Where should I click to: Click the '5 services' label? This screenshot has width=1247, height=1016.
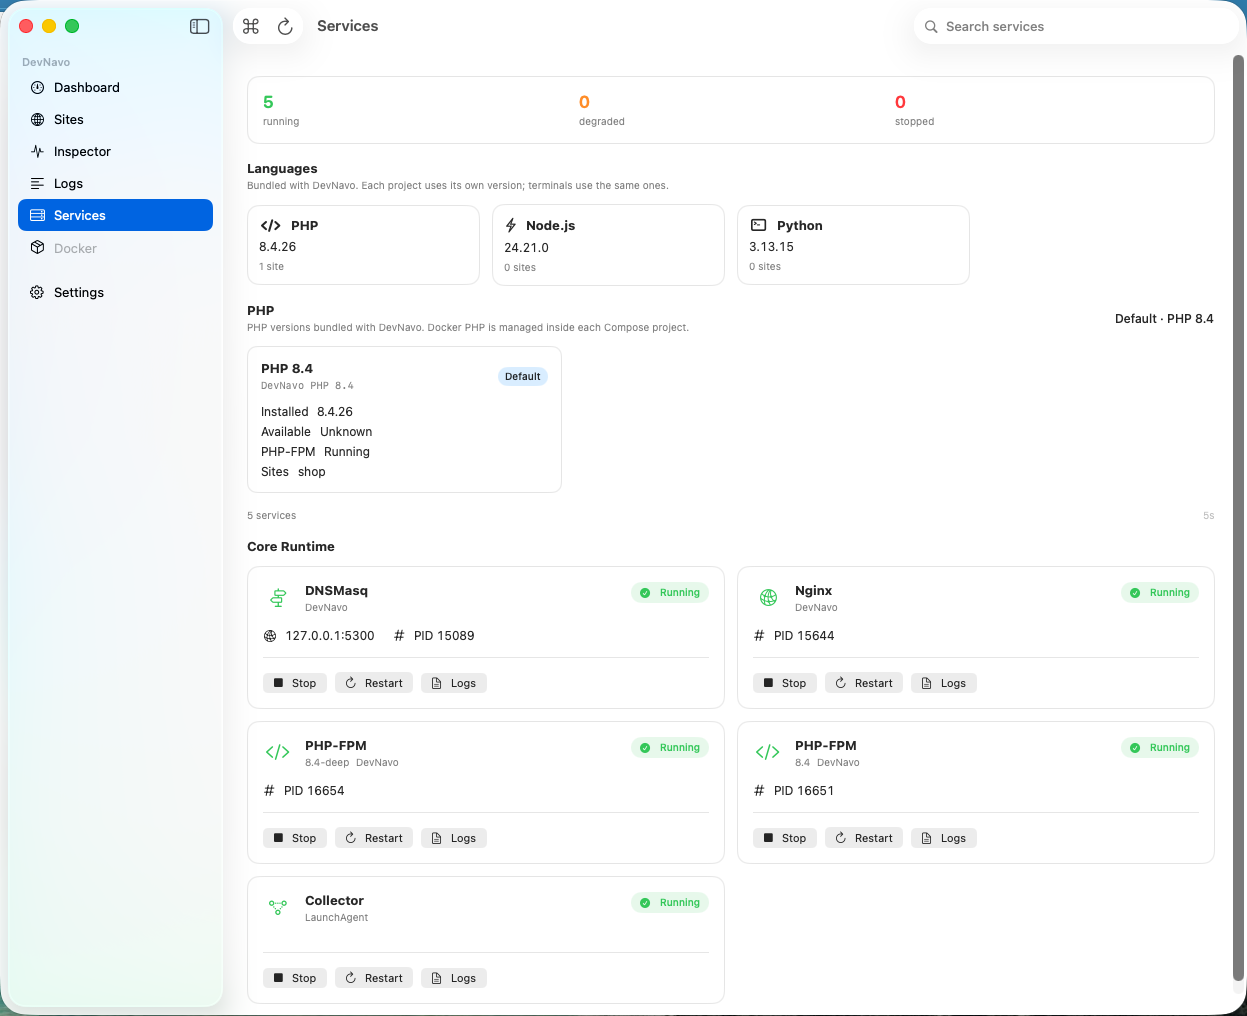tap(272, 516)
